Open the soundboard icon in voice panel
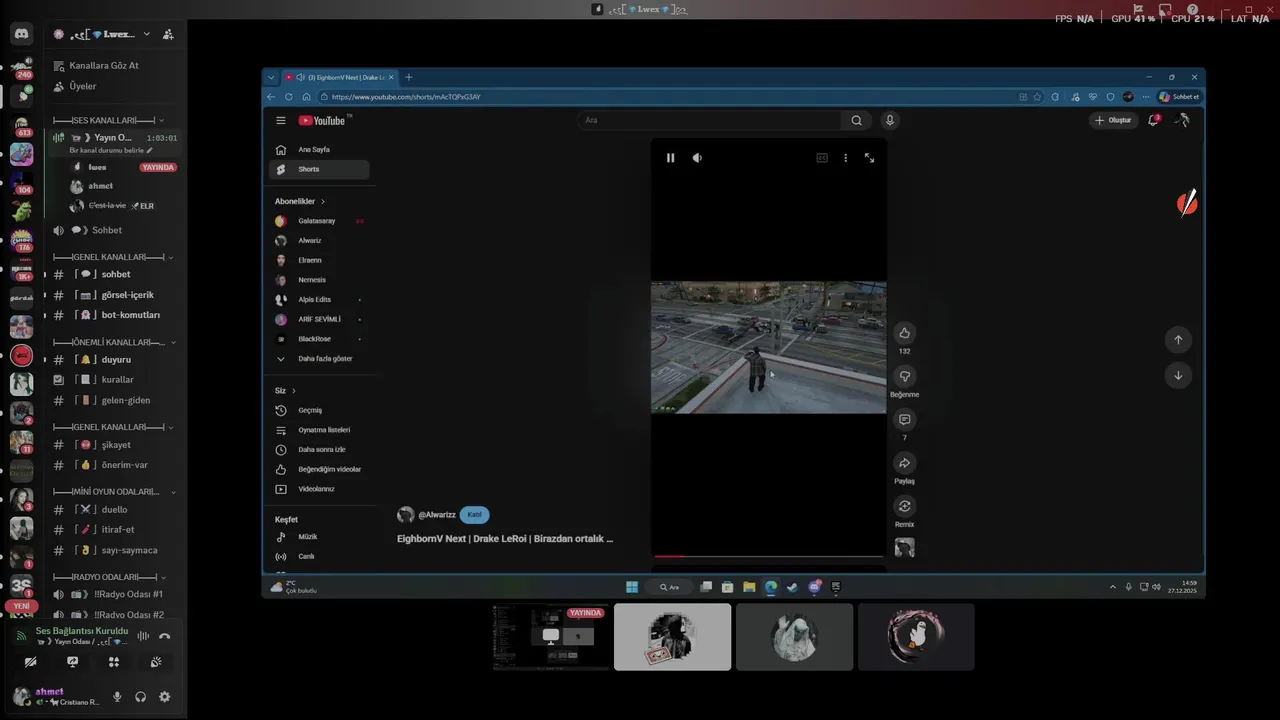The width and height of the screenshot is (1280, 720). point(156,662)
